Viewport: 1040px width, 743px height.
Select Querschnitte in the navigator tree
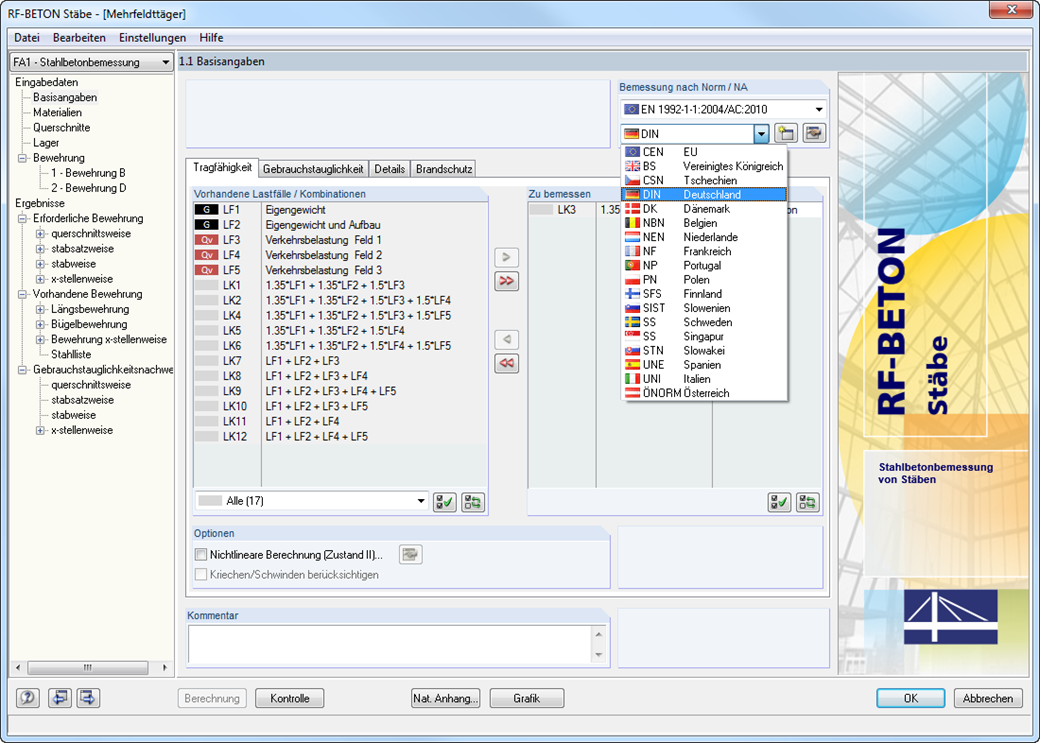coord(61,127)
